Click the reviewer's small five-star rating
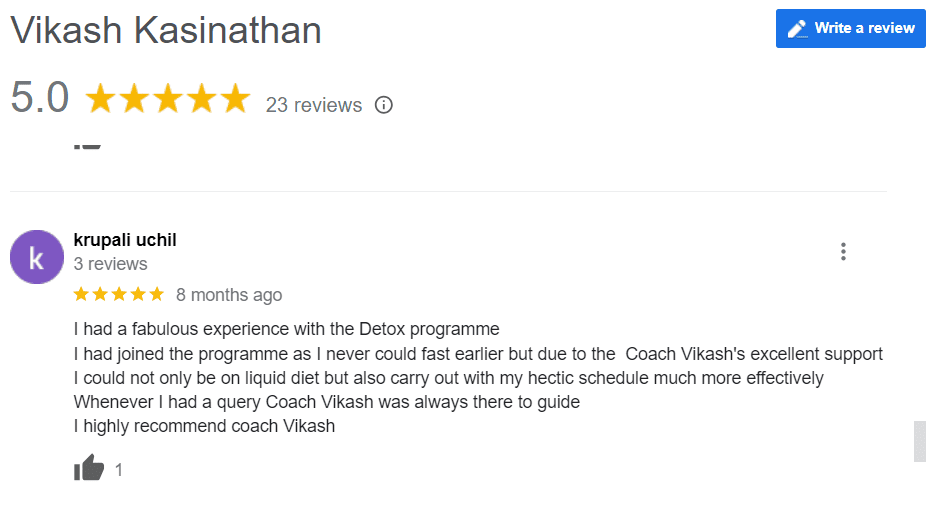 coord(118,294)
